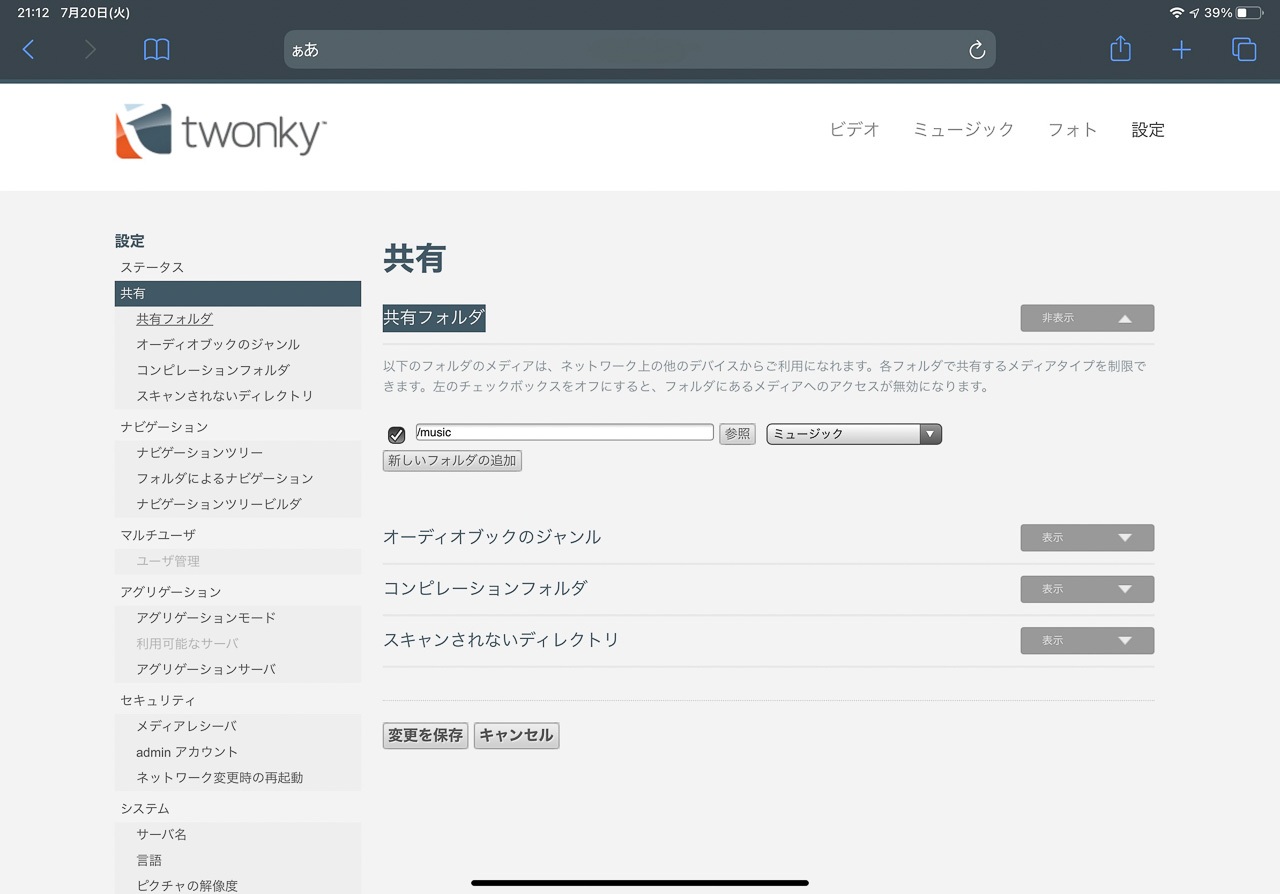Open the 共有フォルダ sidebar link

point(174,319)
